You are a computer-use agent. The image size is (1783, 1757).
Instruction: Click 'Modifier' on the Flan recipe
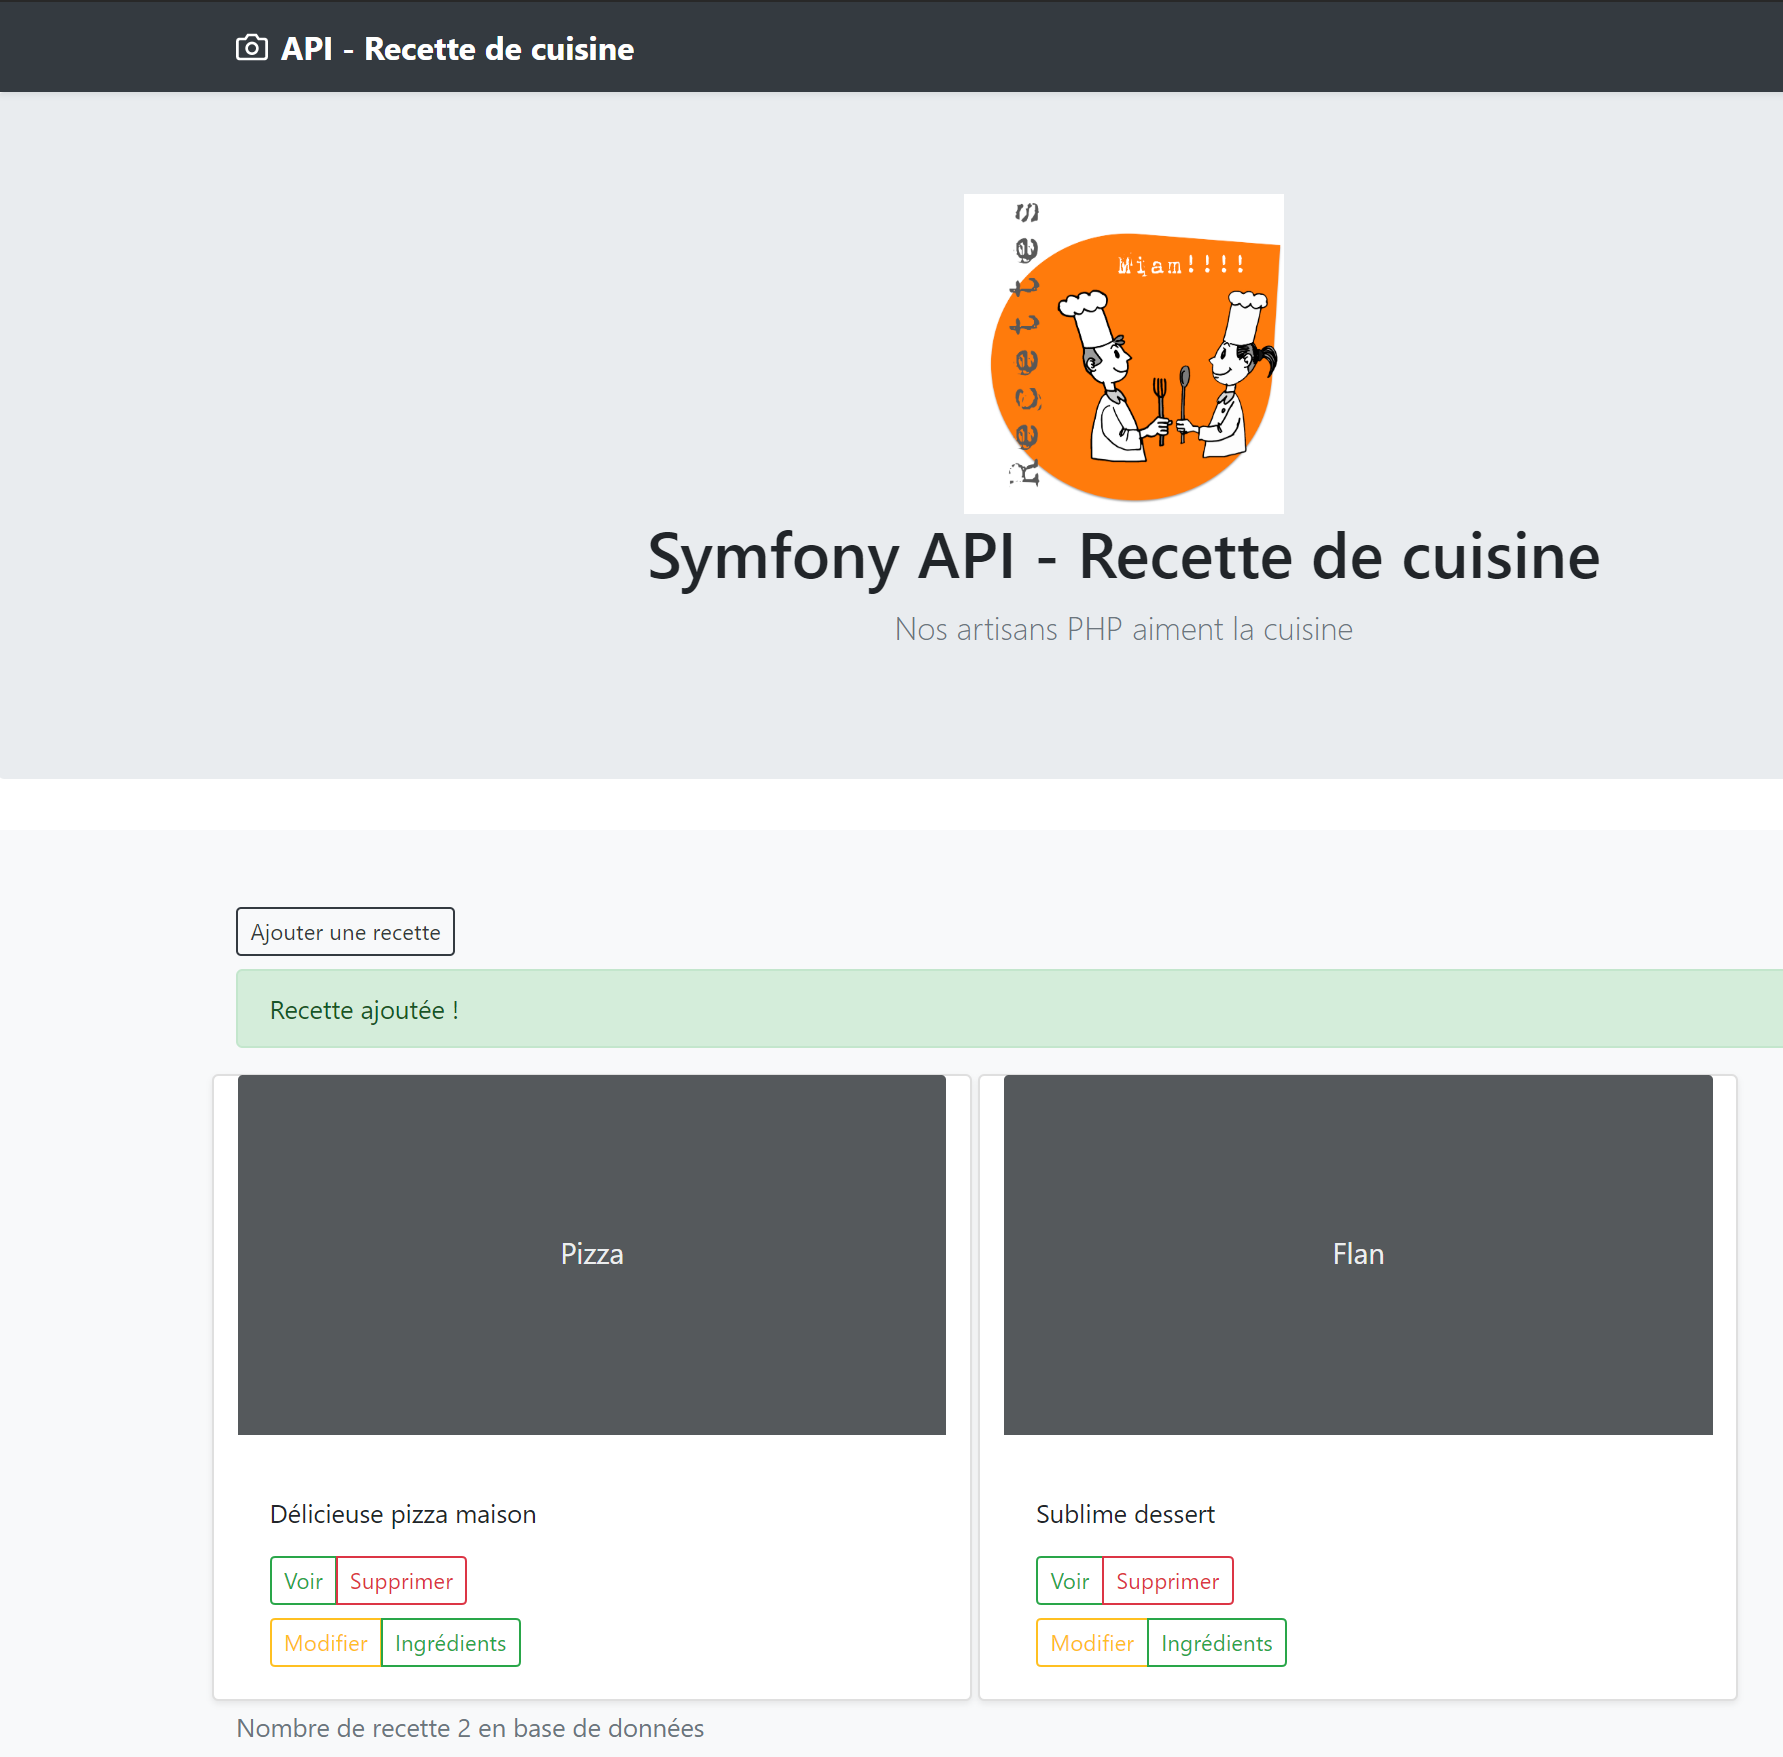[1091, 1642]
